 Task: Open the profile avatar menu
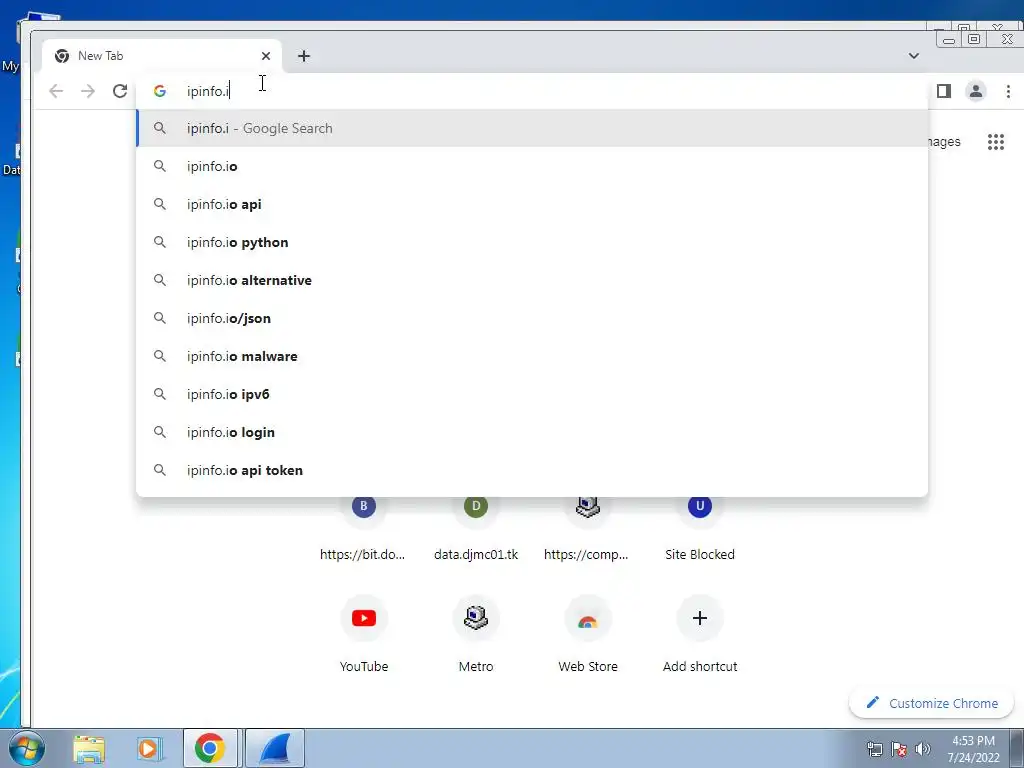point(976,91)
